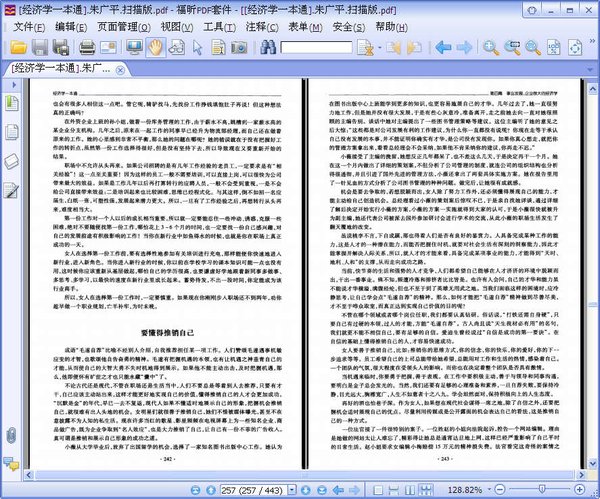Click the Fit Page icon
This screenshot has width=600, height=499.
(x=575, y=47)
